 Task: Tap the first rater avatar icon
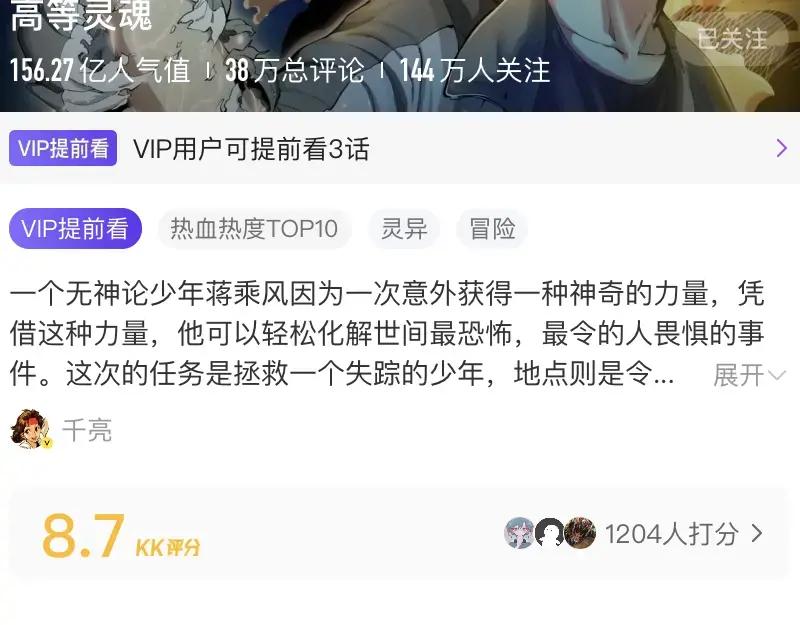(x=519, y=533)
